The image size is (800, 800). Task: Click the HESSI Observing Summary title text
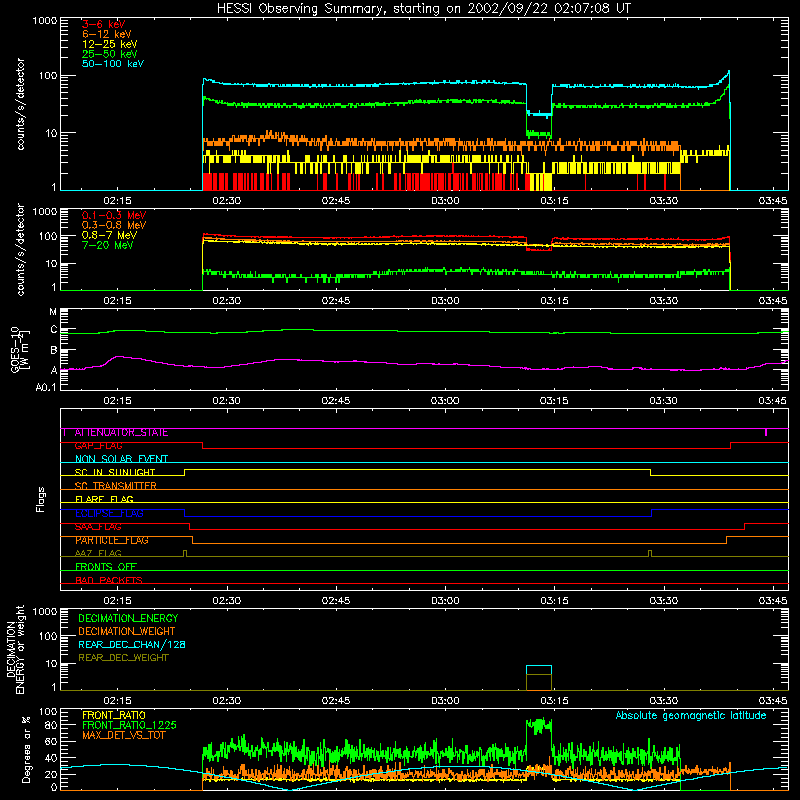pyautogui.click(x=423, y=9)
